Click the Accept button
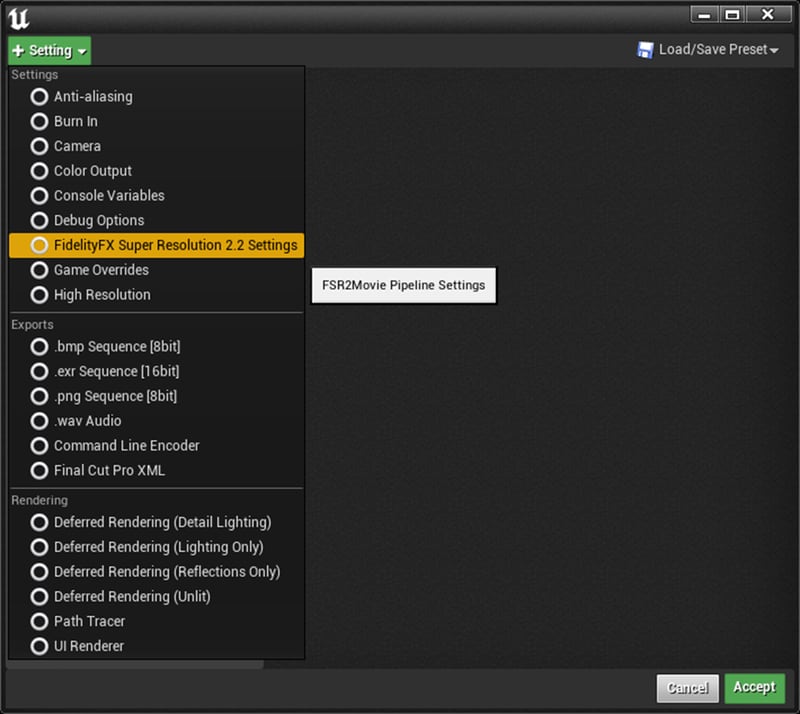 [756, 688]
